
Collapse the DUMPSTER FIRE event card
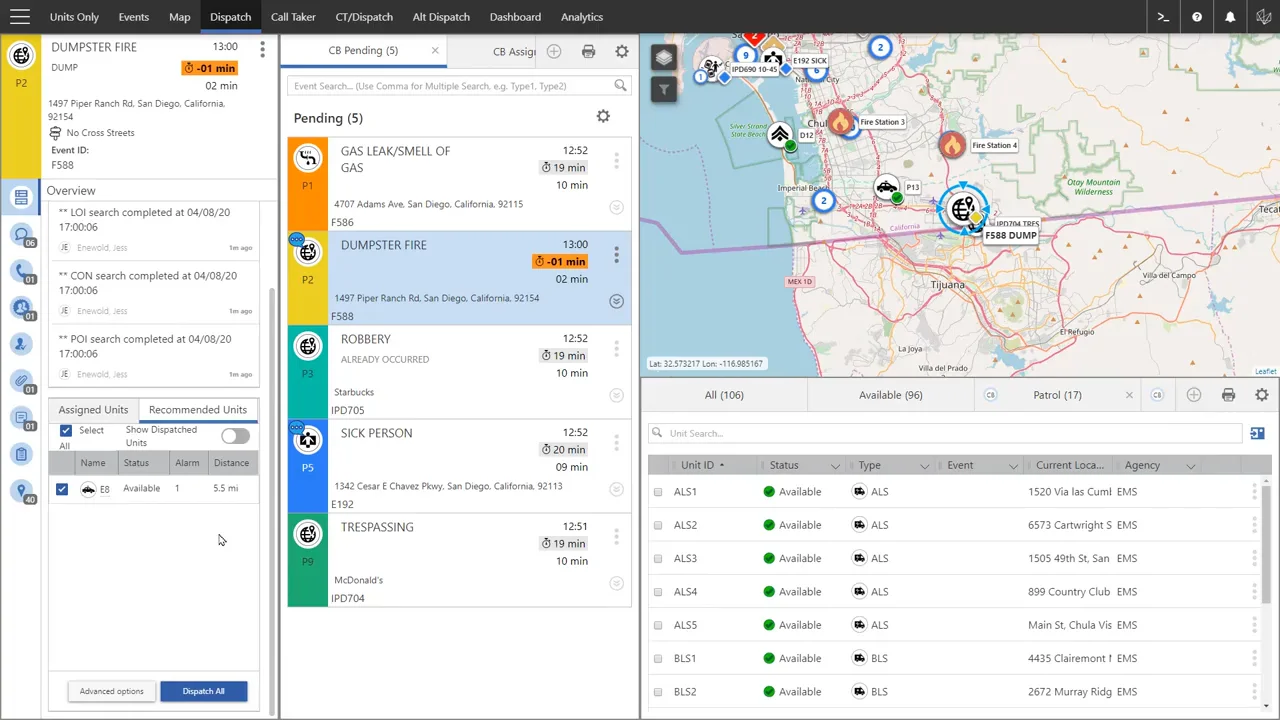(616, 301)
